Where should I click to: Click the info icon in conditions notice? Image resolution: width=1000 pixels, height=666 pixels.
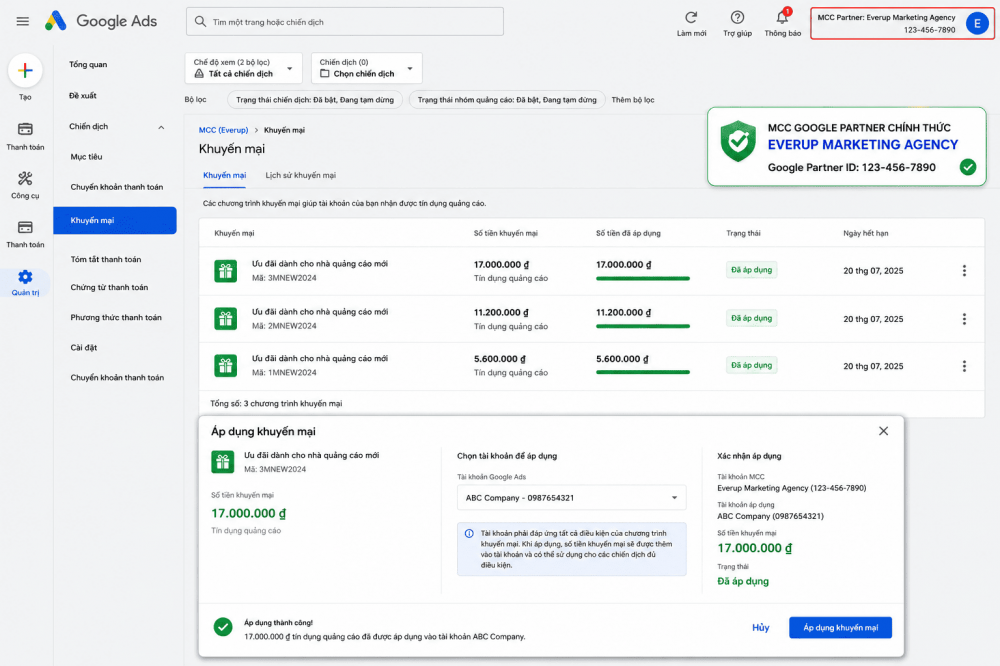(469, 533)
